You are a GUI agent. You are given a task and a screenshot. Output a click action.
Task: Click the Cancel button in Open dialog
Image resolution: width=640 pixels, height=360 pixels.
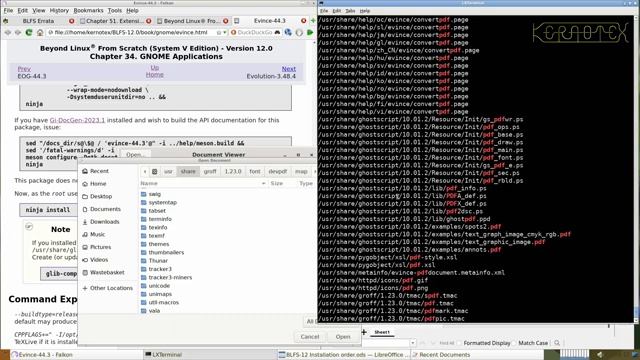310,337
